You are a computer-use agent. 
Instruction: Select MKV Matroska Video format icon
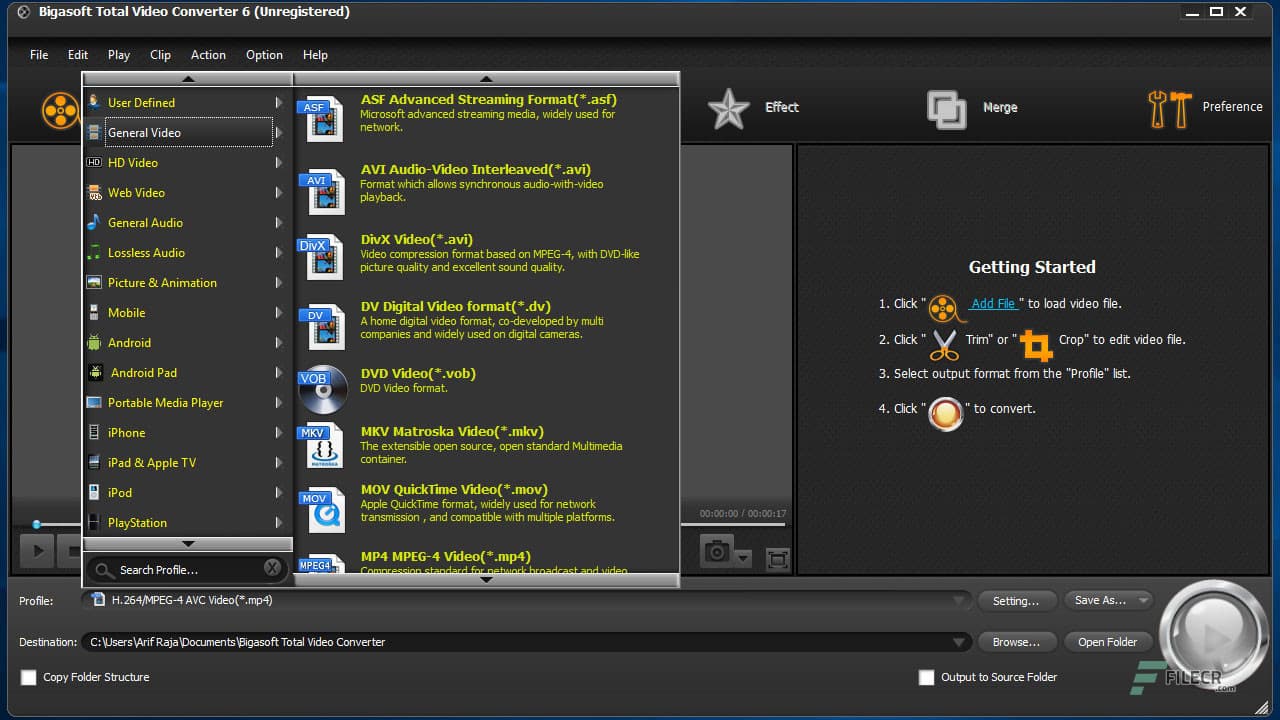pyautogui.click(x=322, y=445)
